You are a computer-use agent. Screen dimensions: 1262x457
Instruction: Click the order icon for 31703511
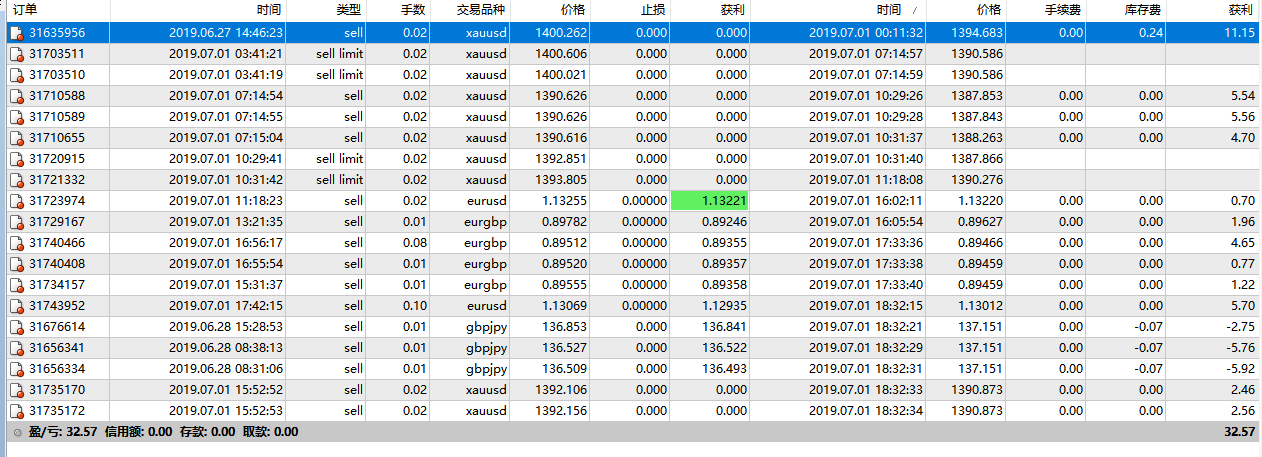(x=16, y=54)
